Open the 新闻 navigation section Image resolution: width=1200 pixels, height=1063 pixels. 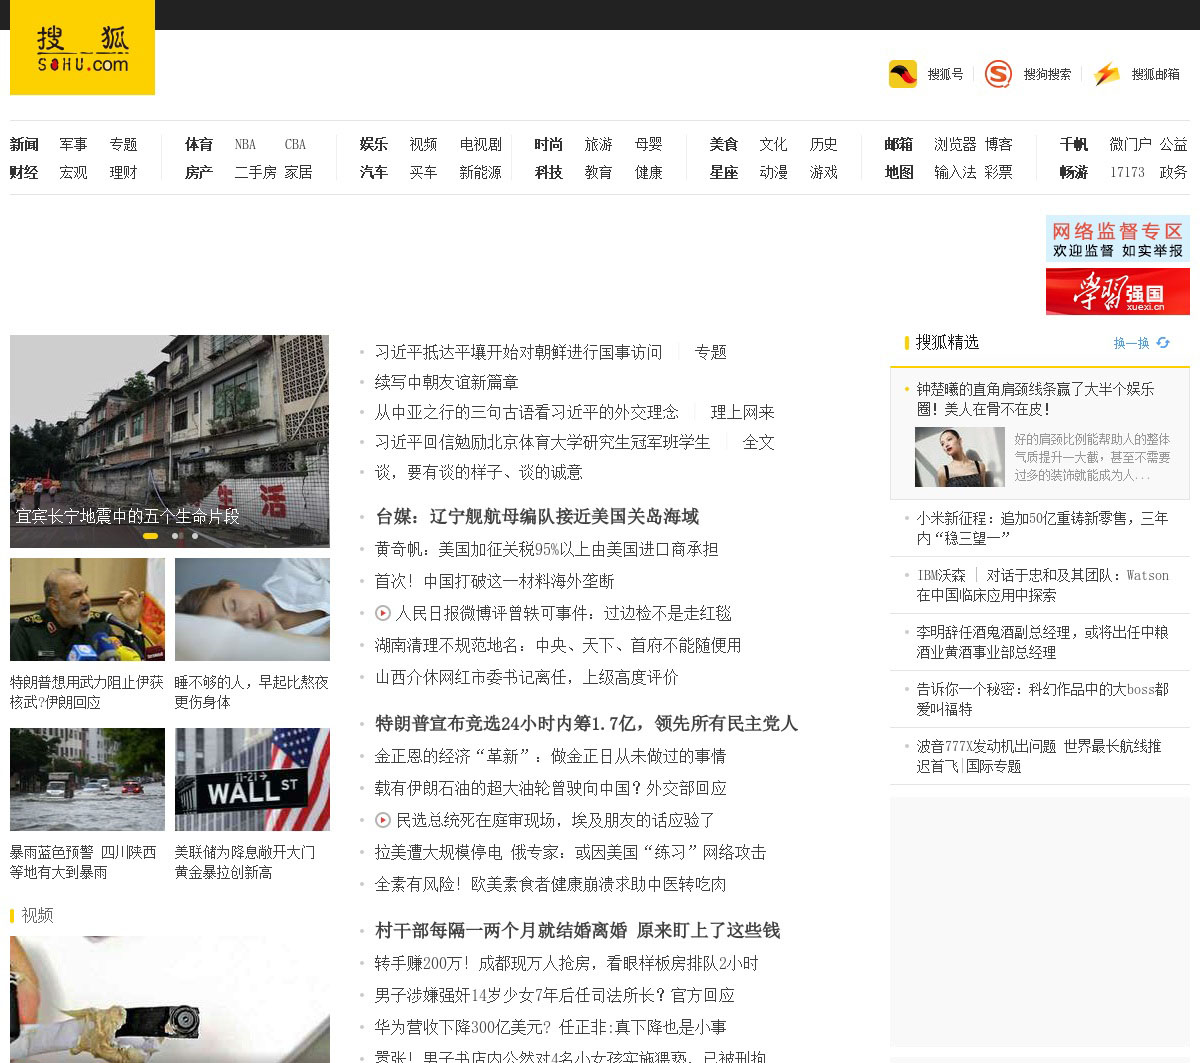(x=24, y=145)
